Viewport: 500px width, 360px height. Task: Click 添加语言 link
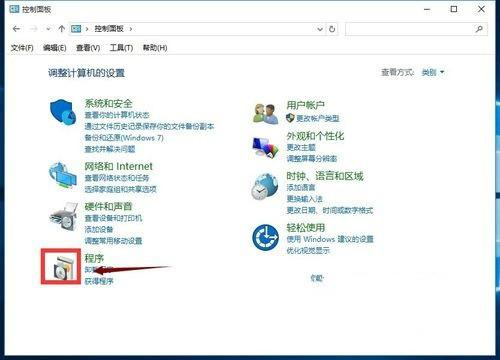coord(301,187)
